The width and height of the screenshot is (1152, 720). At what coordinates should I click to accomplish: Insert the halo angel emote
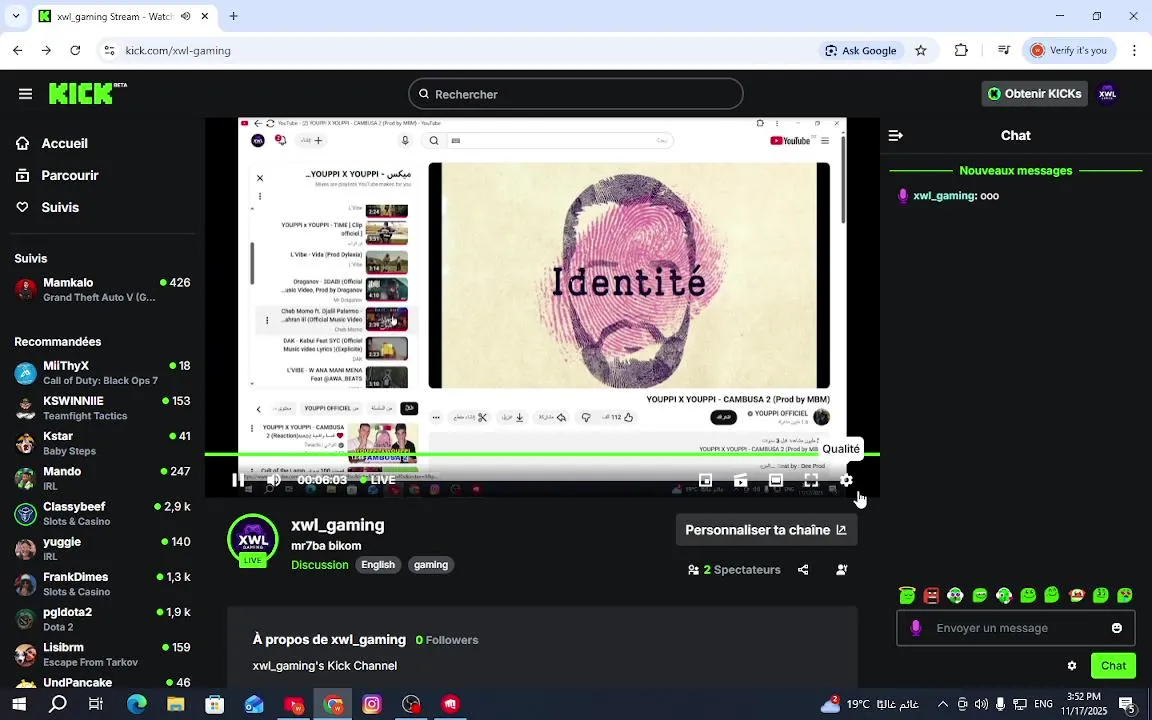(907, 594)
